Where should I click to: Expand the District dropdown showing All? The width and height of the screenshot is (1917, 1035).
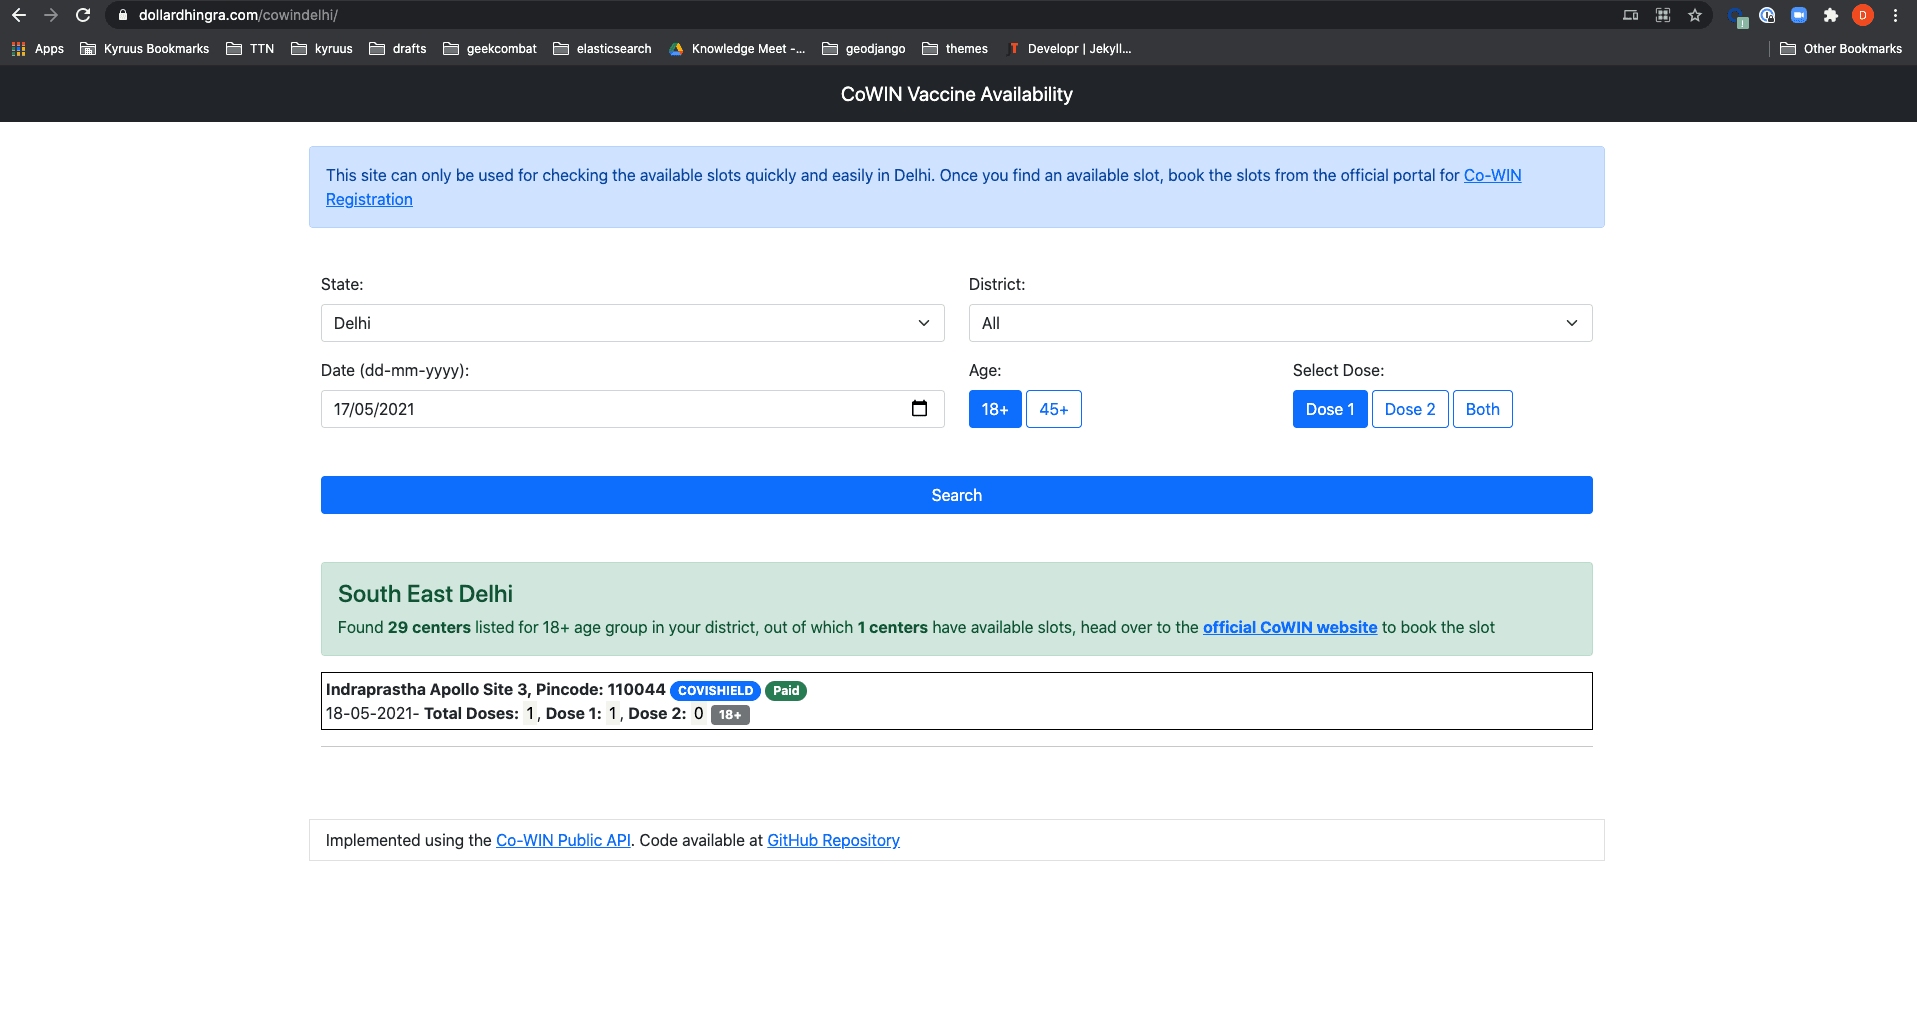pos(1280,323)
